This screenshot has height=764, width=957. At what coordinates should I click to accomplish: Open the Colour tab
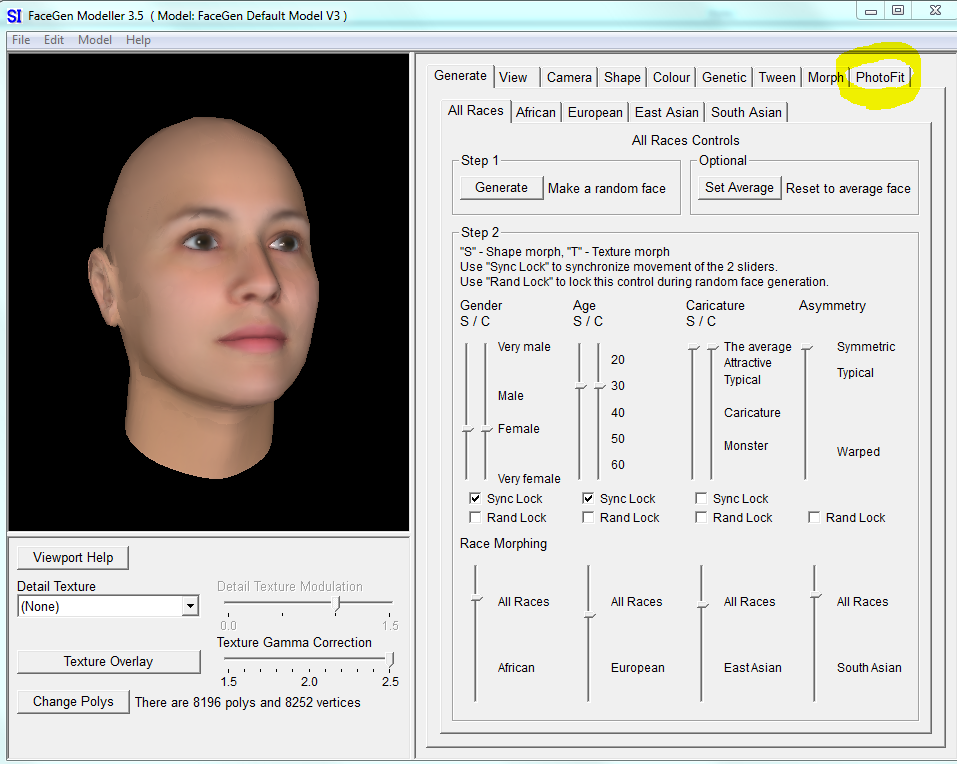click(671, 77)
